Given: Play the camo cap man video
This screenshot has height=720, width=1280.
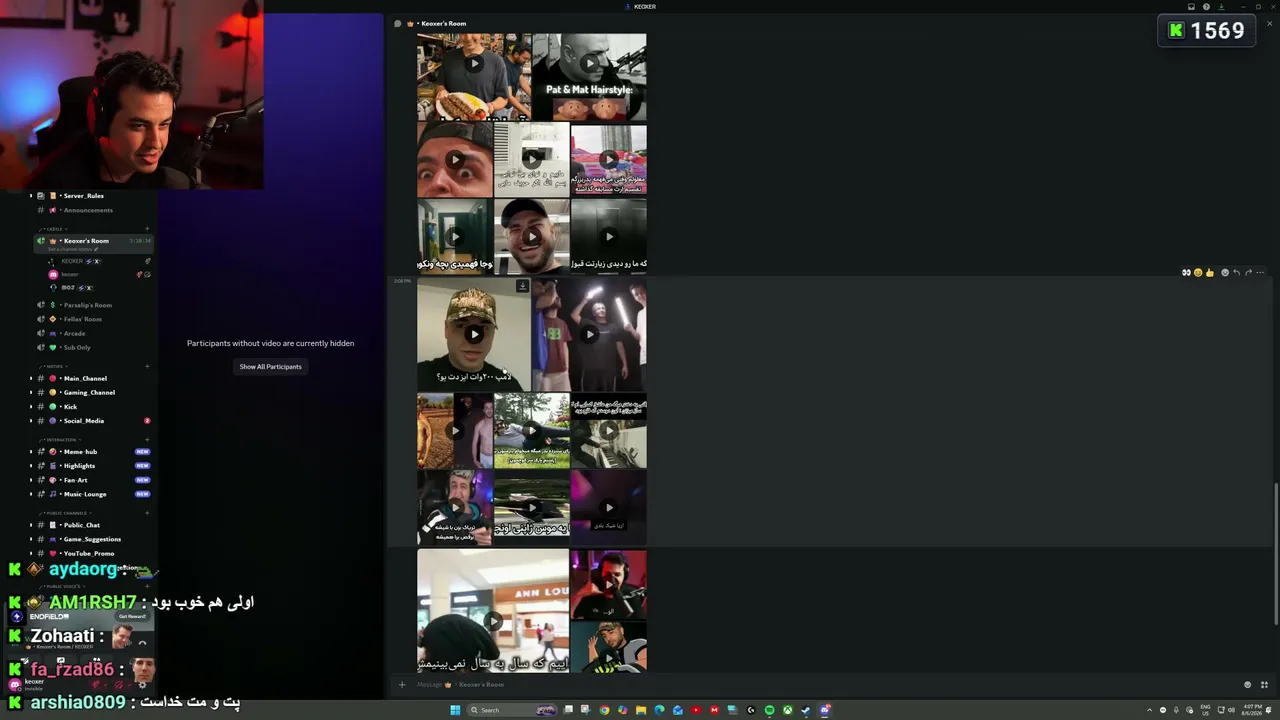Looking at the screenshot, I should coord(474,334).
